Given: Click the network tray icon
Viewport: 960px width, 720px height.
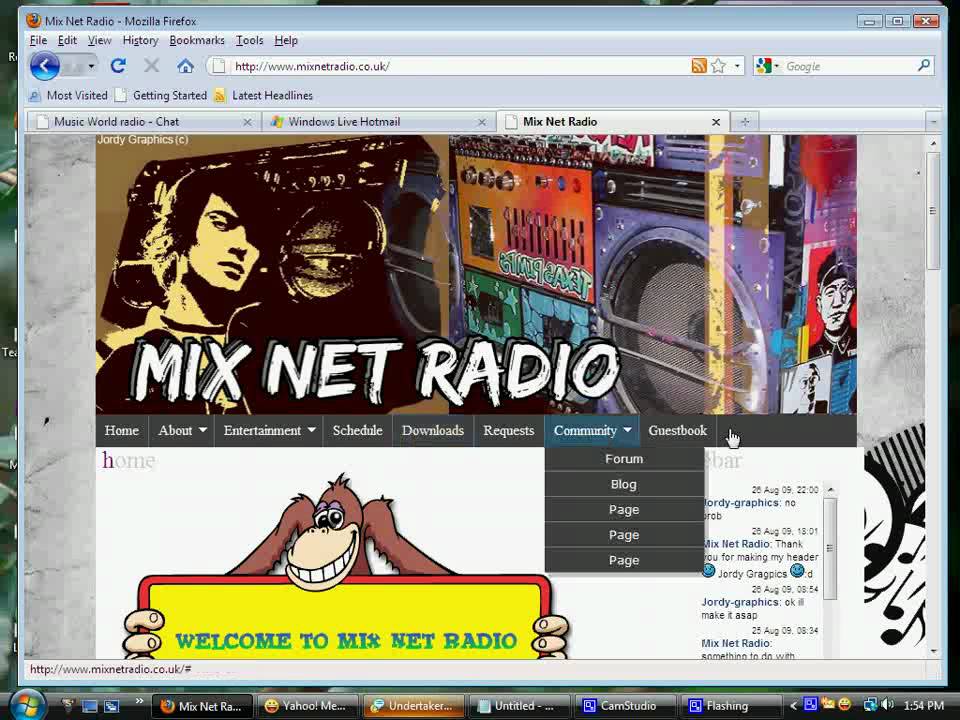Looking at the screenshot, I should pyautogui.click(x=869, y=705).
